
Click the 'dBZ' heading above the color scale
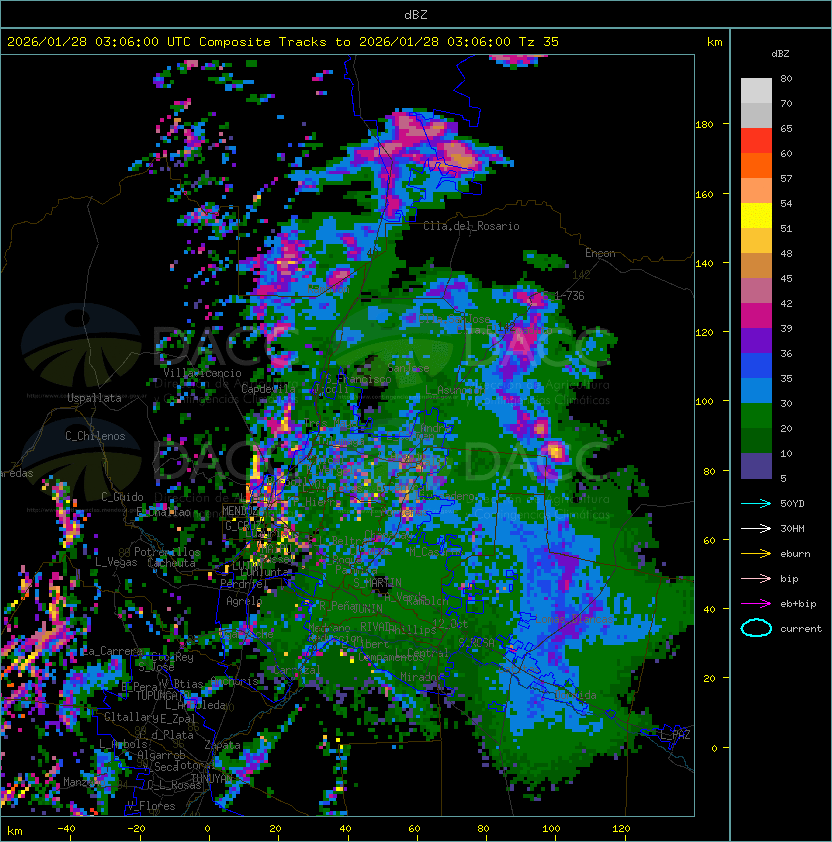click(780, 54)
